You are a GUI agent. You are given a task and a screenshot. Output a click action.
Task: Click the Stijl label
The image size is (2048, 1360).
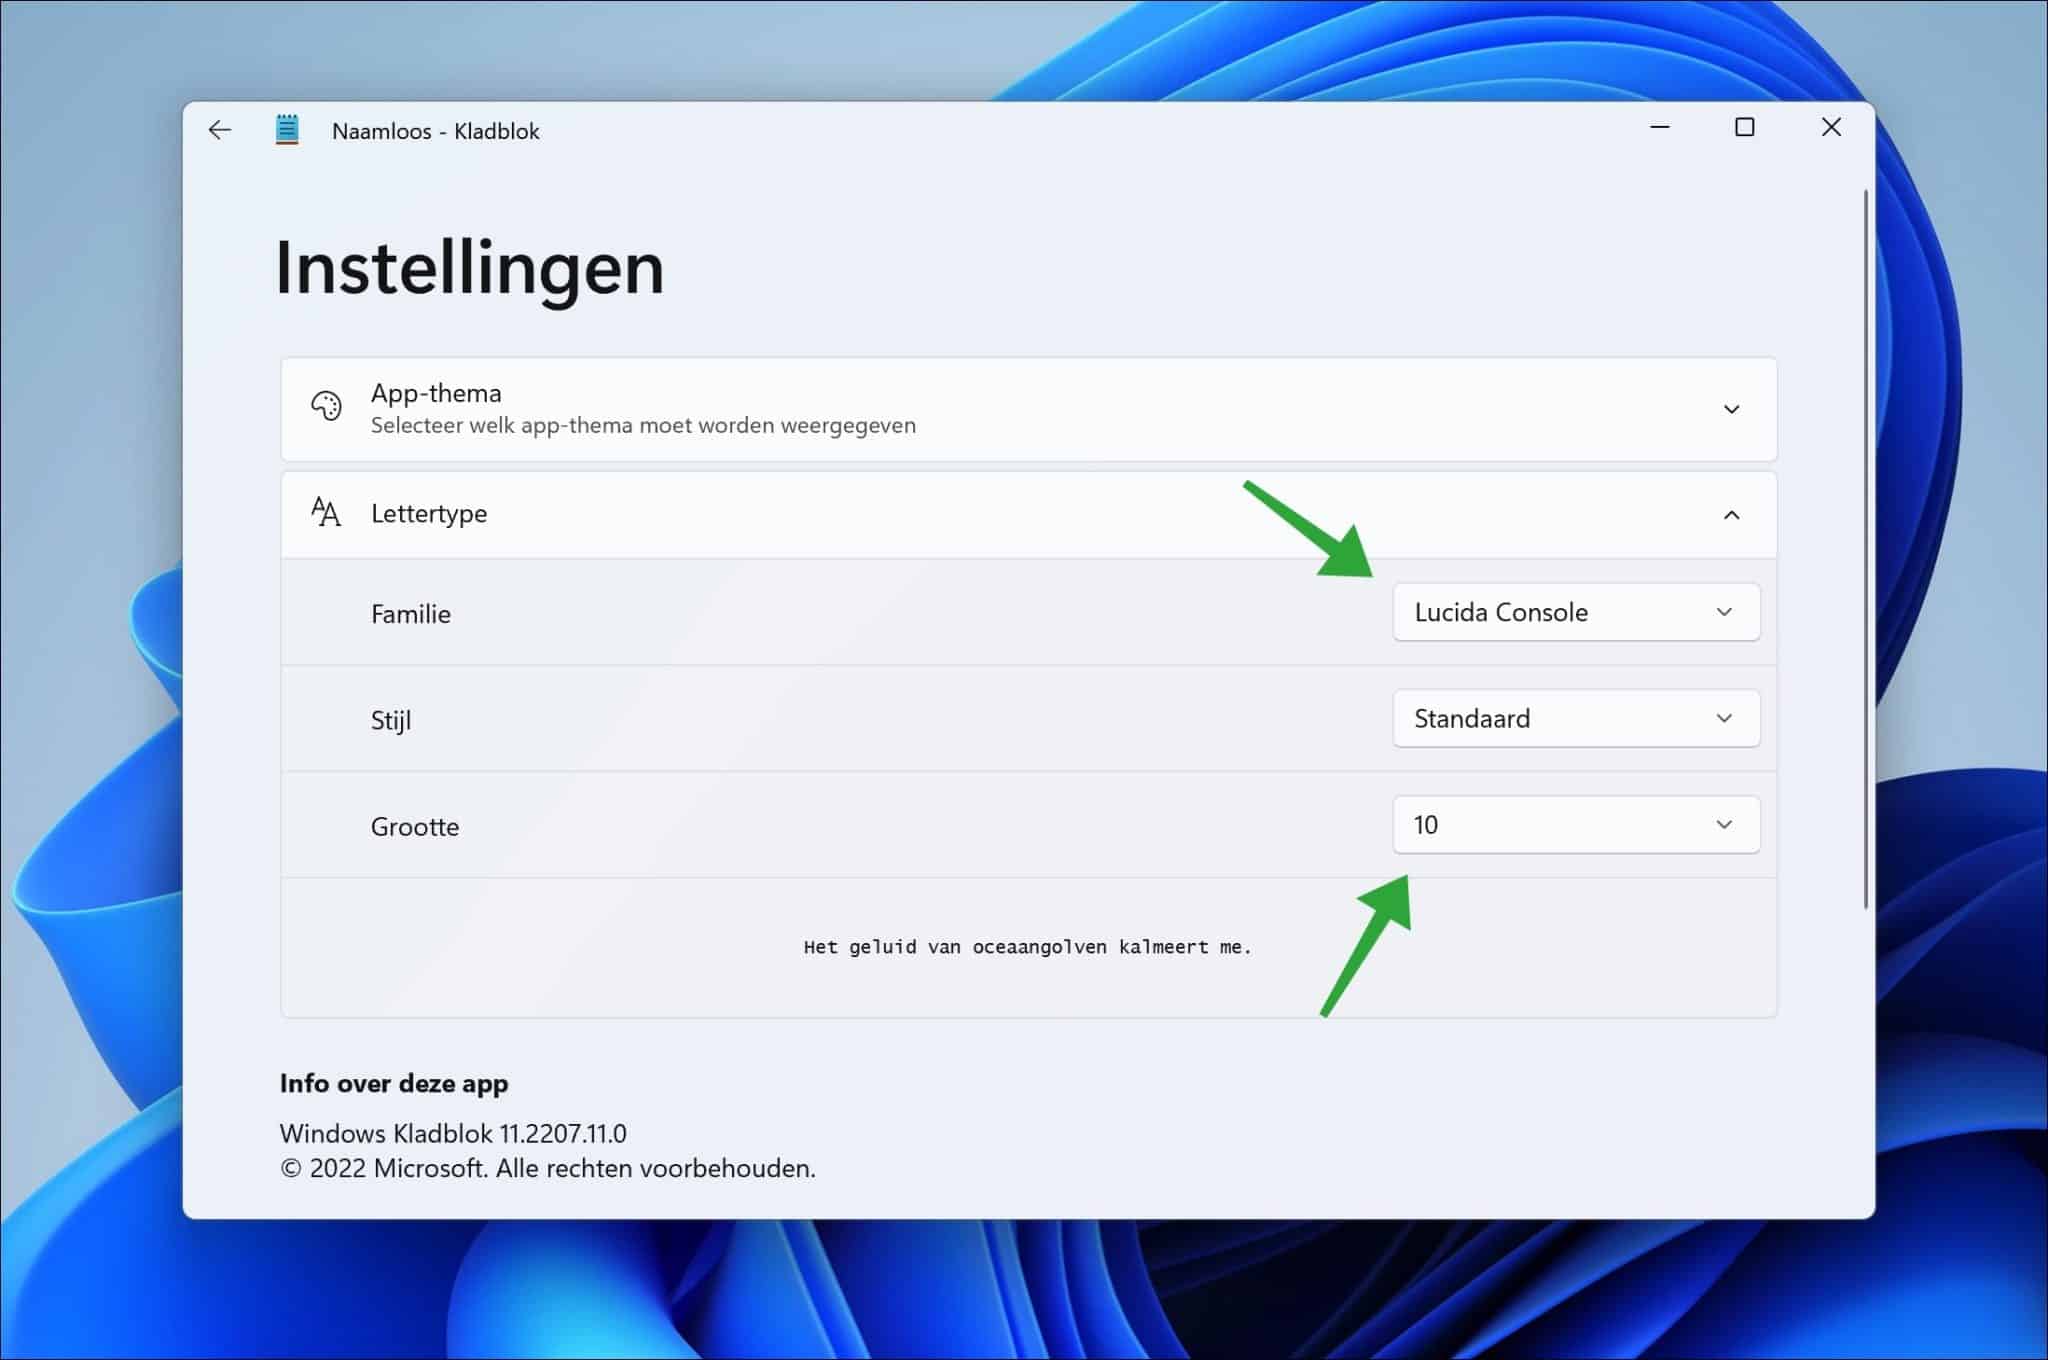(391, 720)
